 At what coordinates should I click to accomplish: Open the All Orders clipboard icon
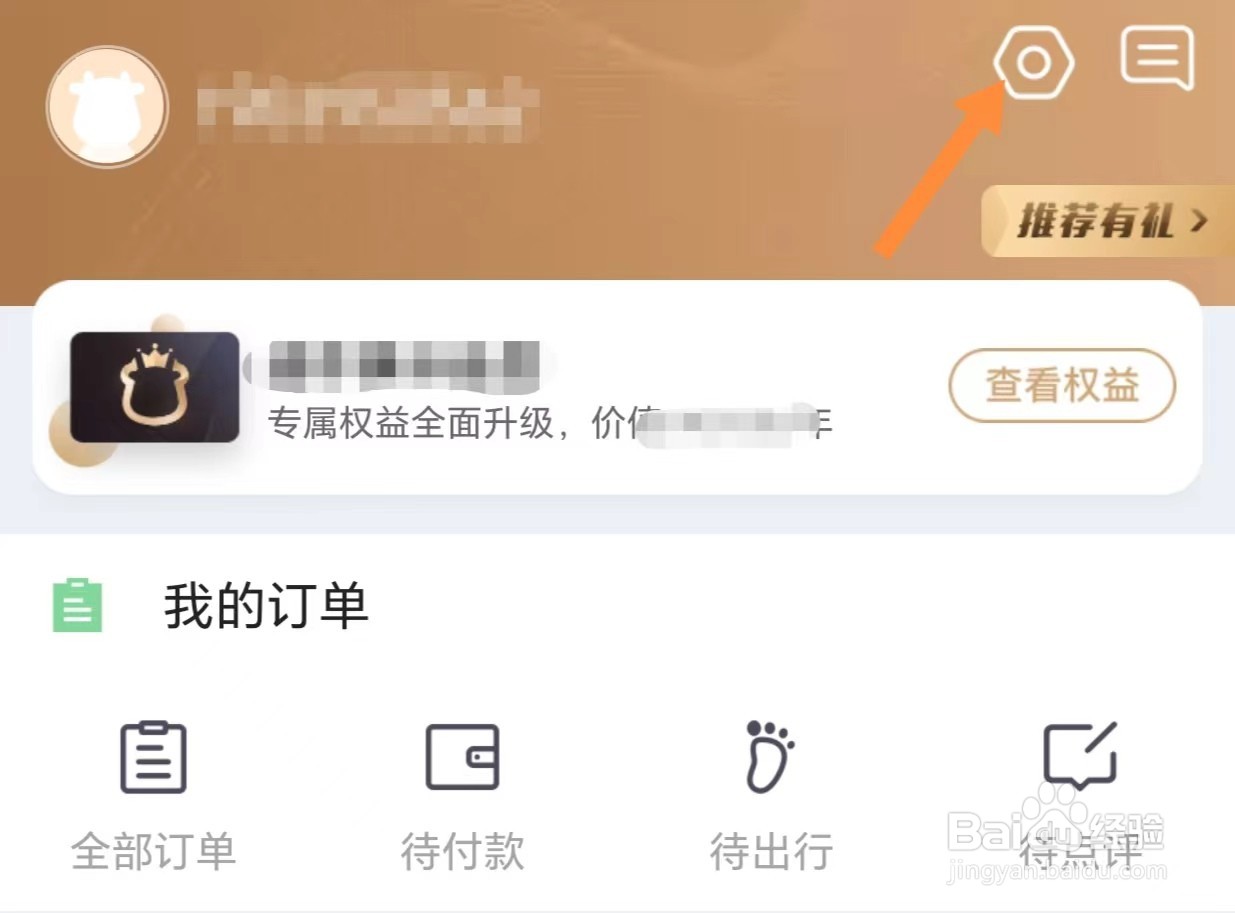tap(153, 757)
